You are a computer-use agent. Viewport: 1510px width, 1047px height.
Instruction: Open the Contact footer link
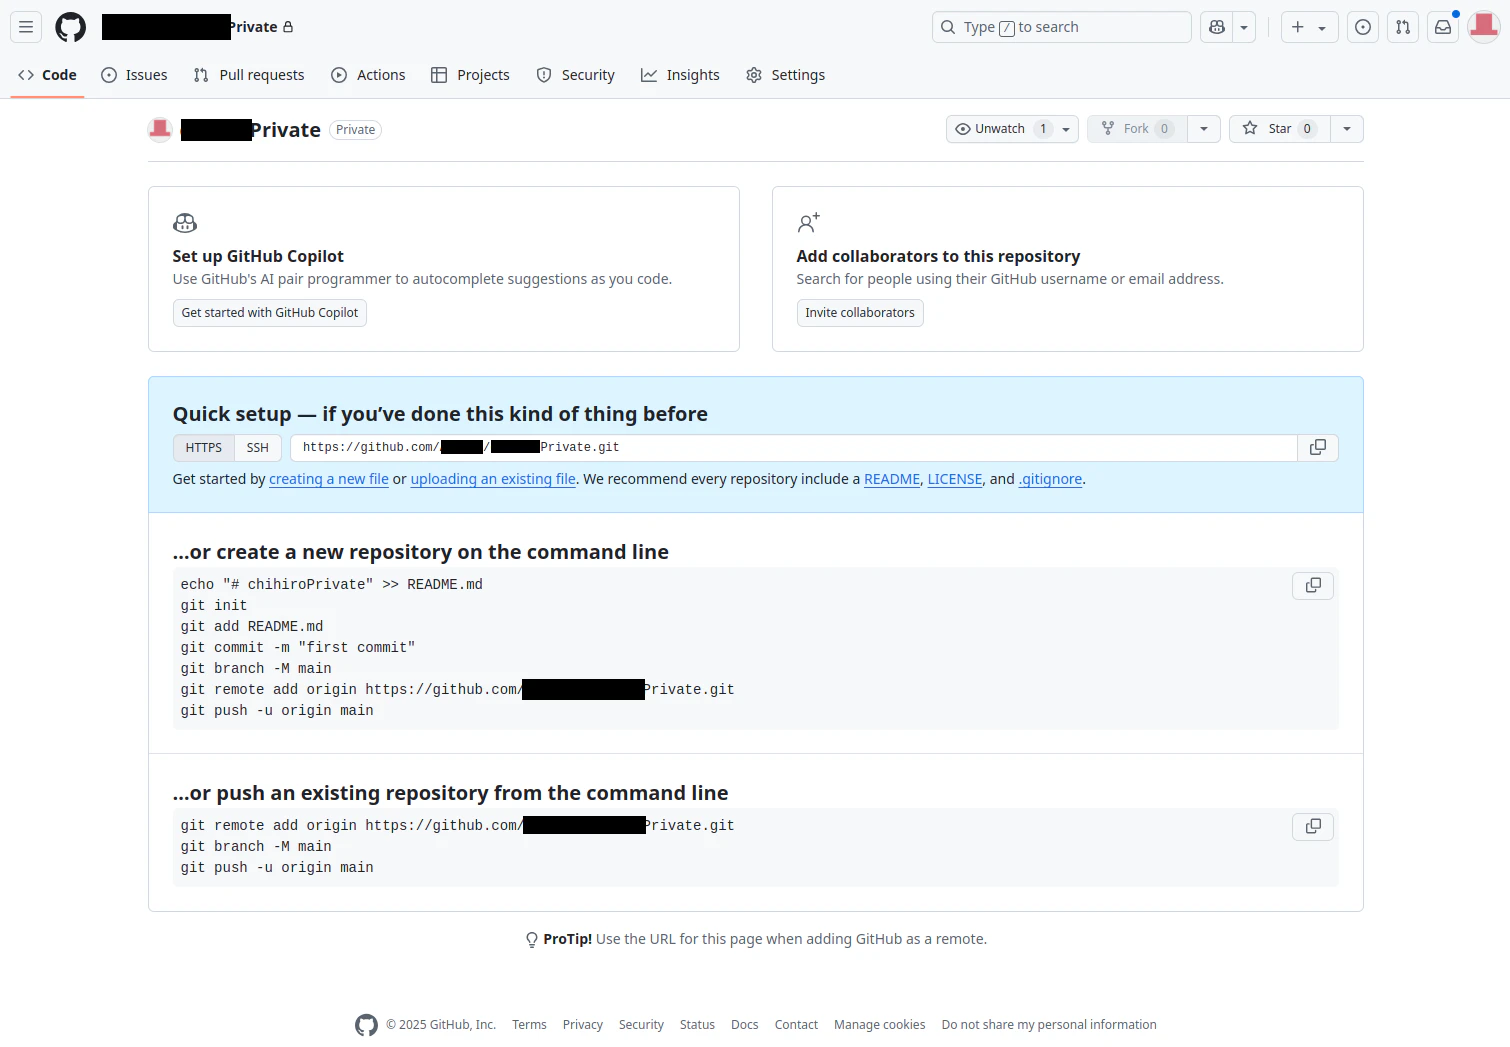point(796,1025)
